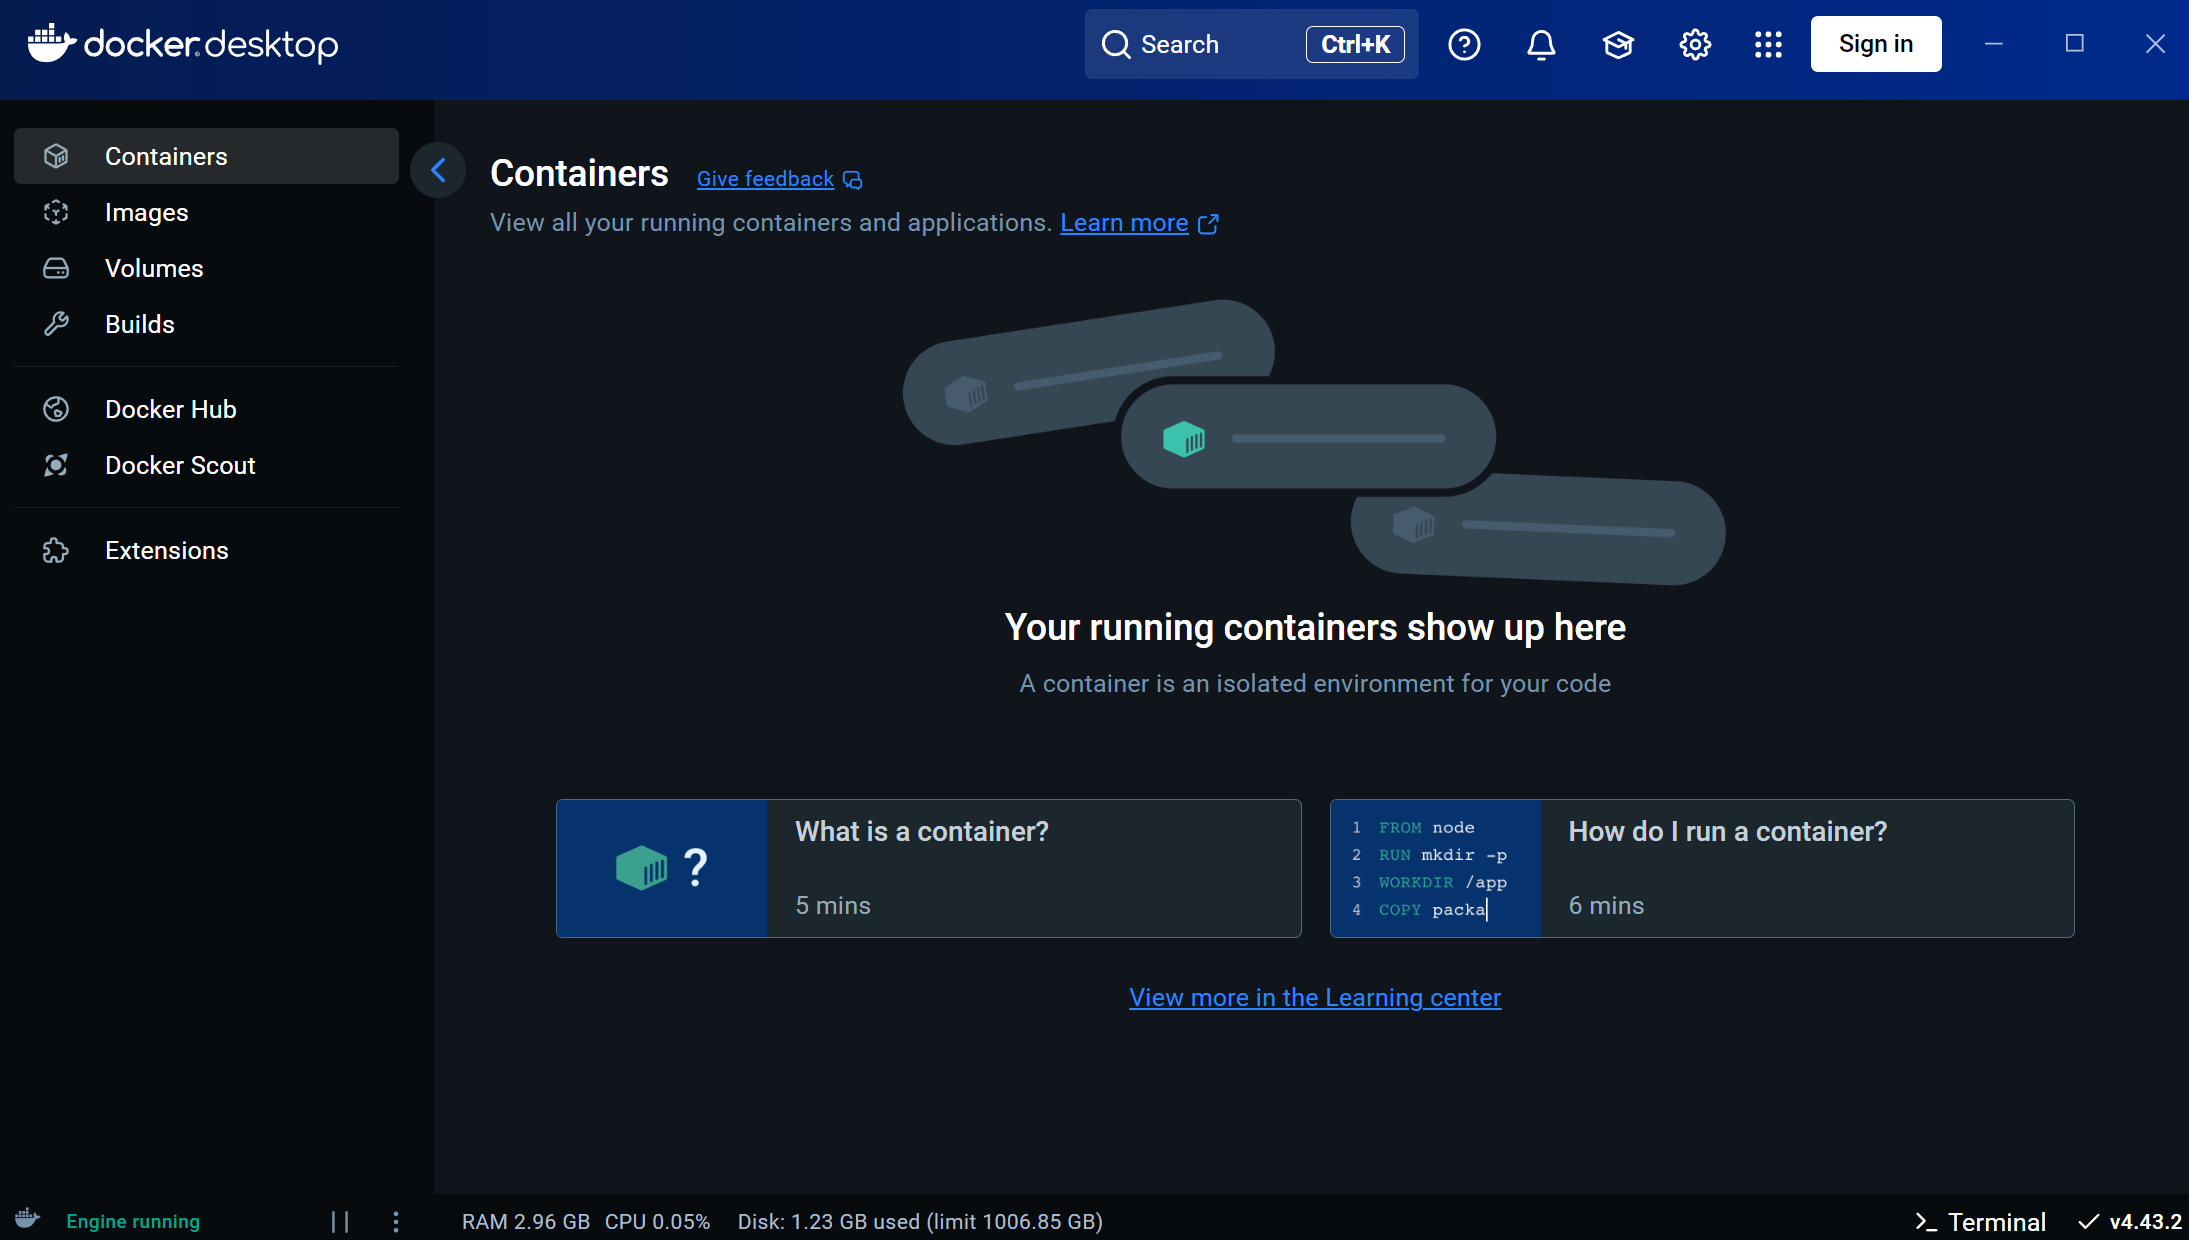Viewport: 2189px width, 1240px height.
Task: Click the Disk usage status text
Action: point(920,1222)
